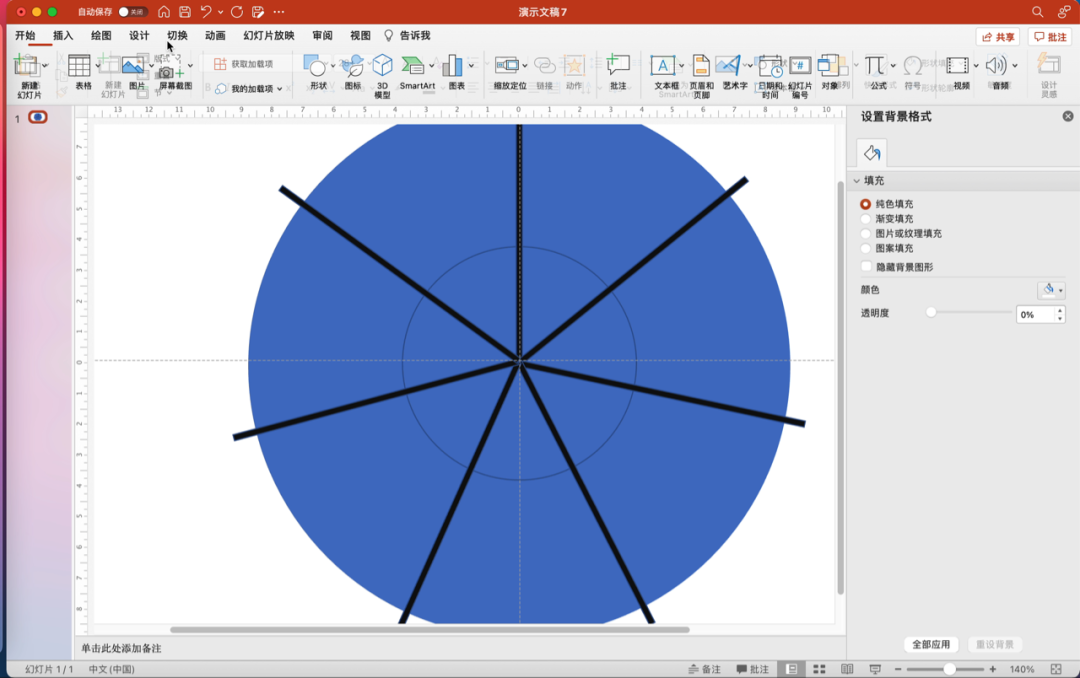
Task: Select 纯色填充 (solid fill) radio
Action: (865, 204)
